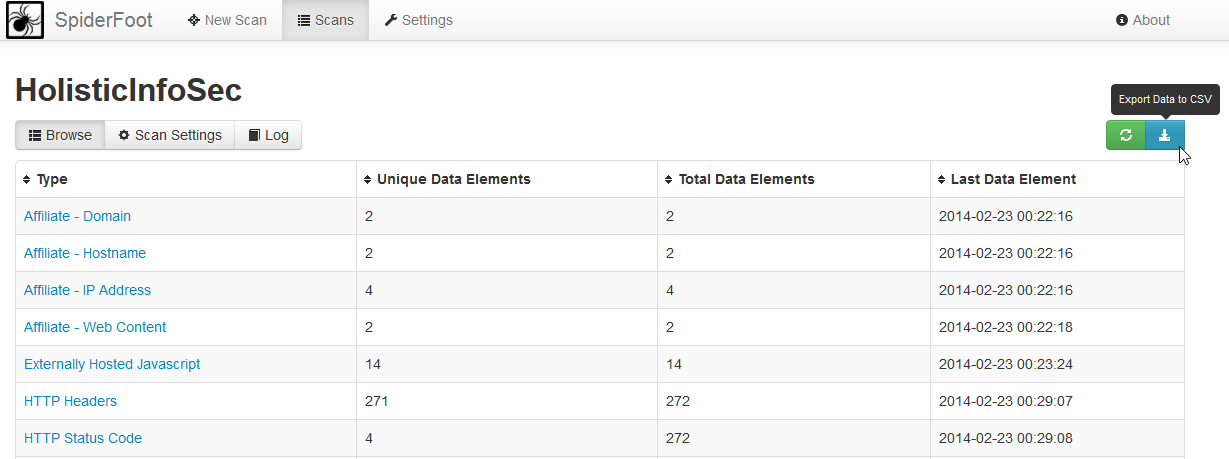View the scan Log tab

[268, 135]
